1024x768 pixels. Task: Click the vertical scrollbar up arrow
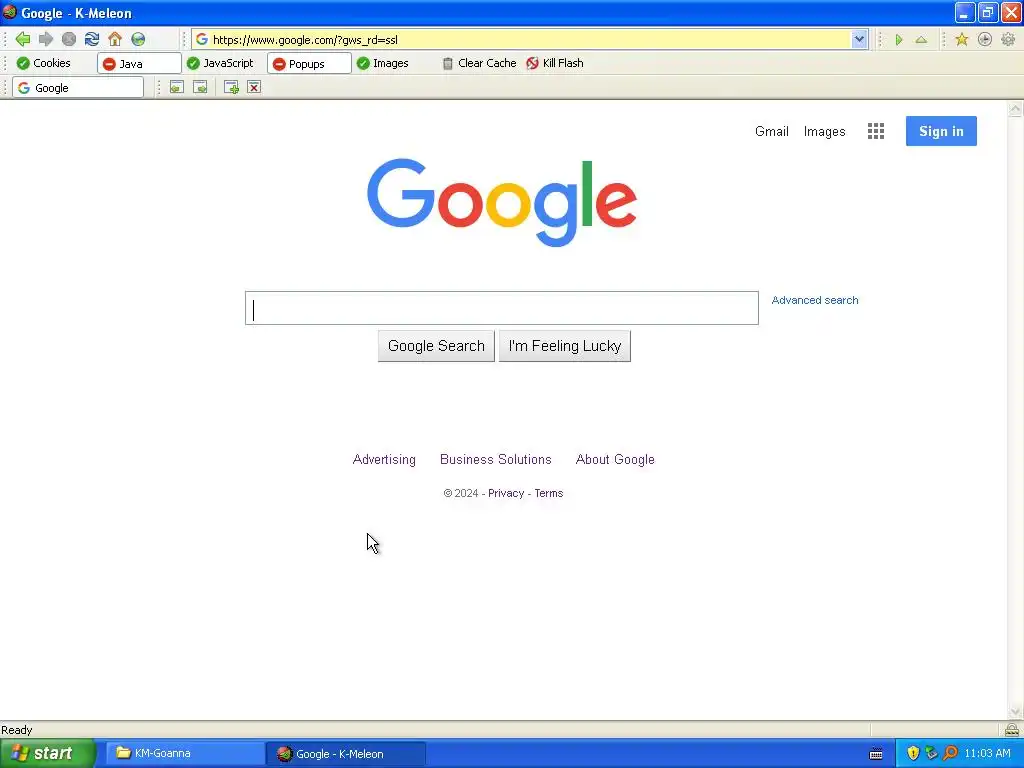click(1015, 109)
